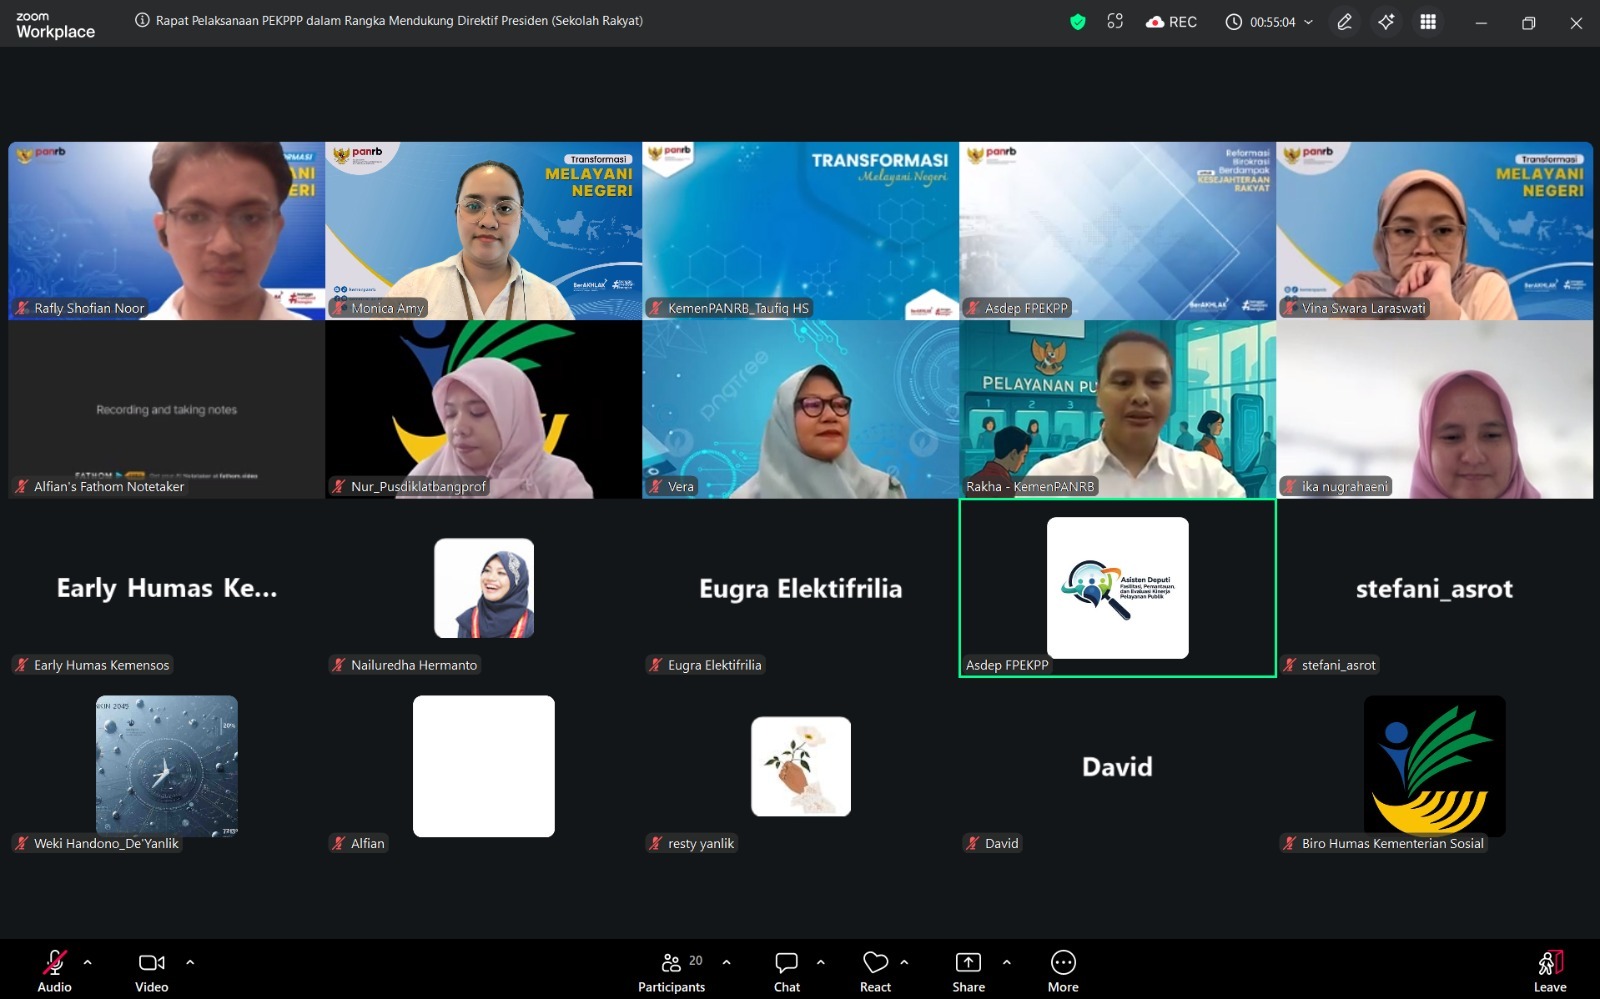This screenshot has width=1600, height=999.
Task: Expand the dropdown next to meeting timer
Action: coord(1308,22)
